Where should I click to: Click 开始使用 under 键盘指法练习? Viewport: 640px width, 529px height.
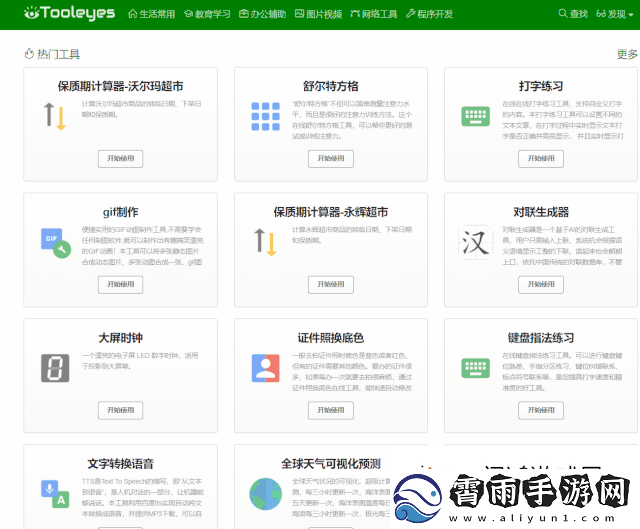[x=541, y=410]
